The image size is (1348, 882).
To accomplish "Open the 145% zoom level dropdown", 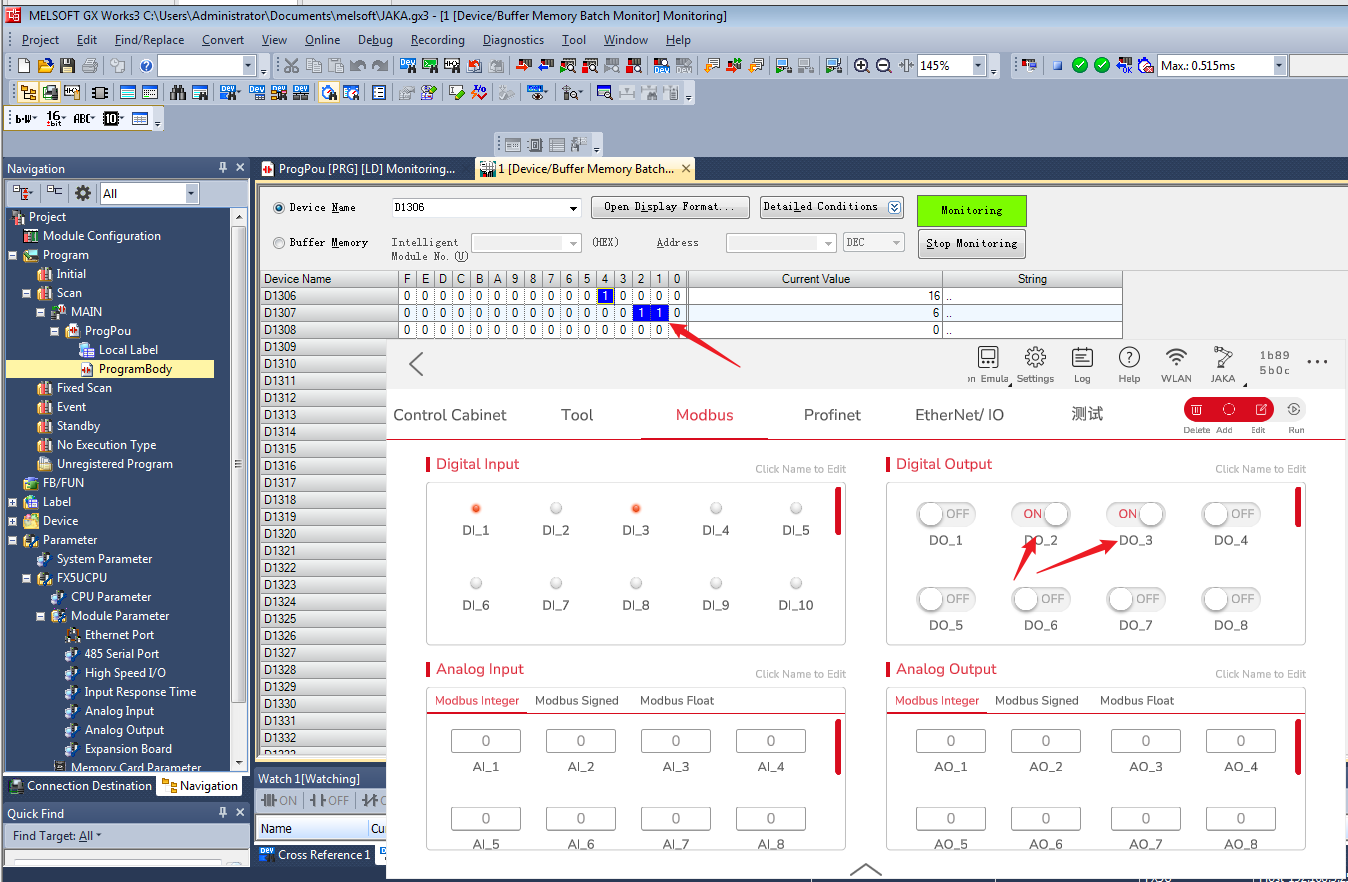I will [978, 66].
